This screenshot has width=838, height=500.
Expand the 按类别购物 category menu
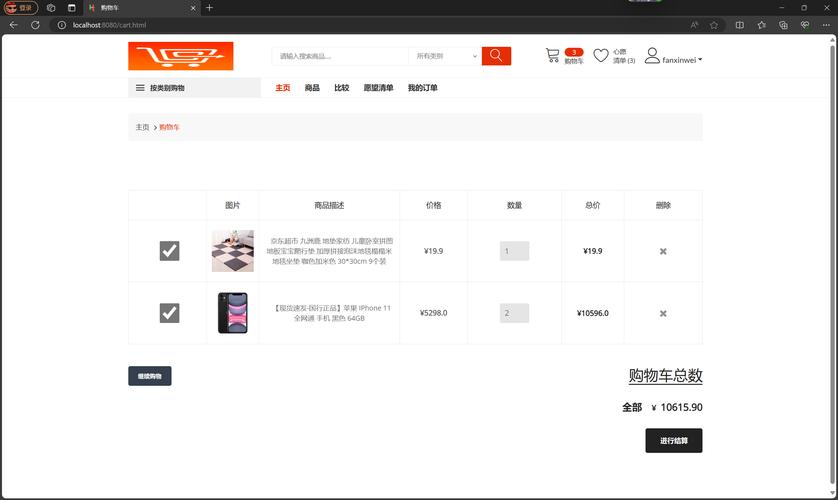194,88
